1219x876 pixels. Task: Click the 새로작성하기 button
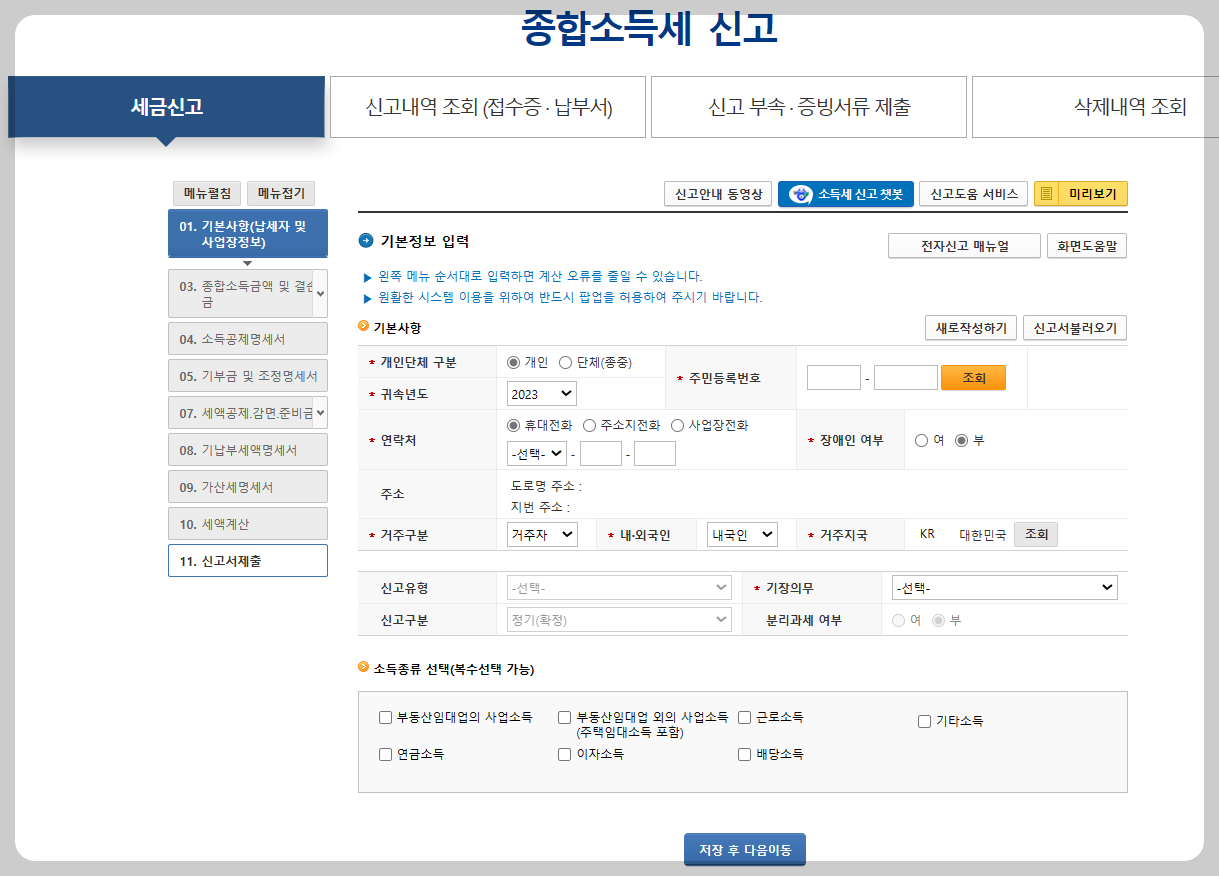971,328
